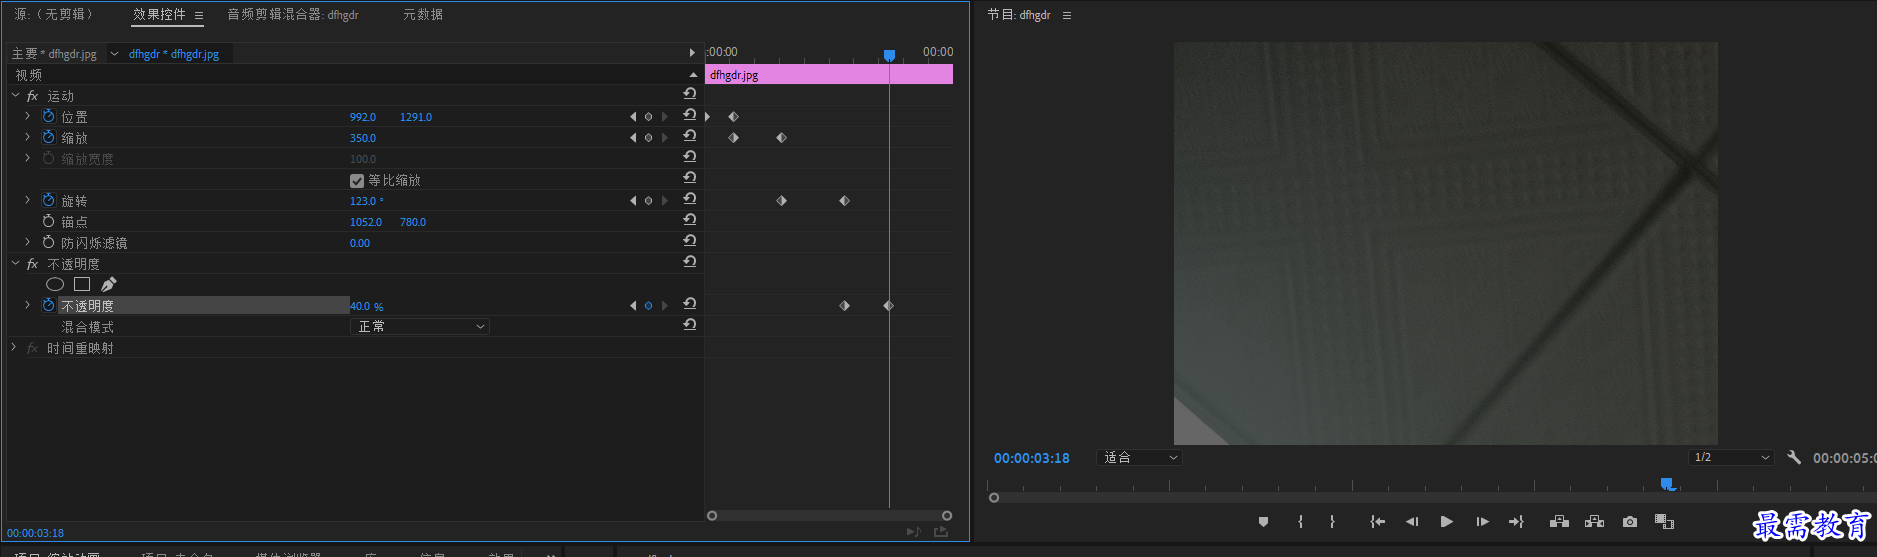The height and width of the screenshot is (557, 1877).
Task: Open the 节目 panel menu
Action: tap(1067, 15)
